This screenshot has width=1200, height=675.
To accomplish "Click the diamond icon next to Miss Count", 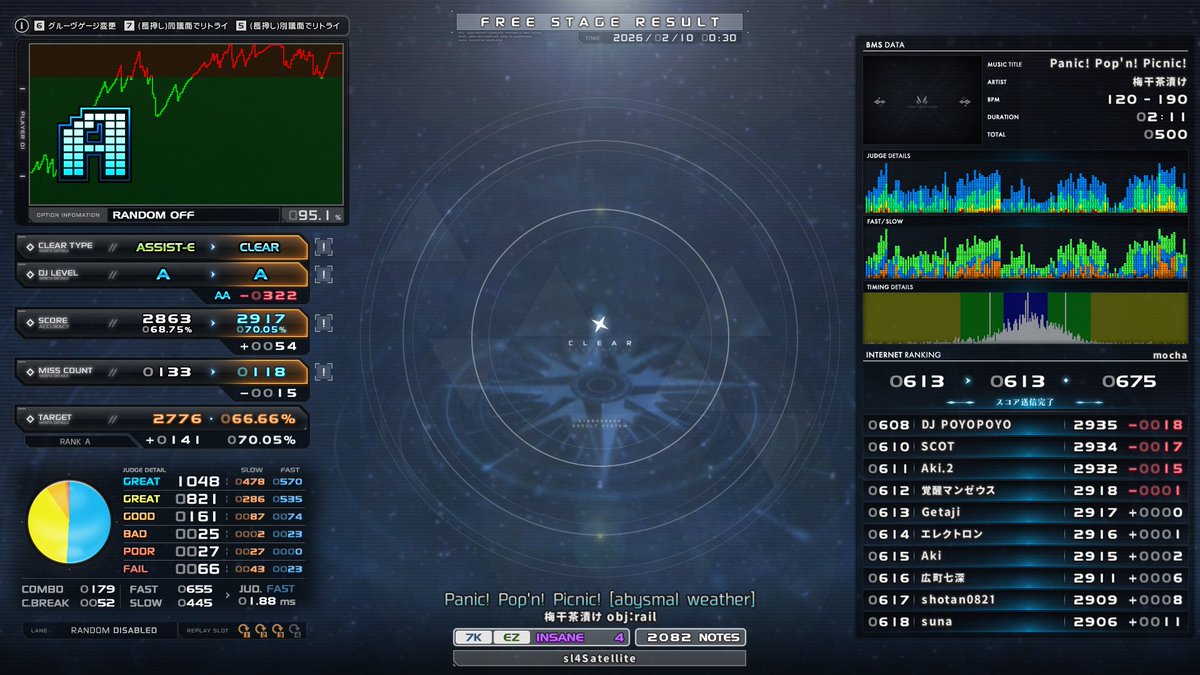I will click(x=30, y=371).
